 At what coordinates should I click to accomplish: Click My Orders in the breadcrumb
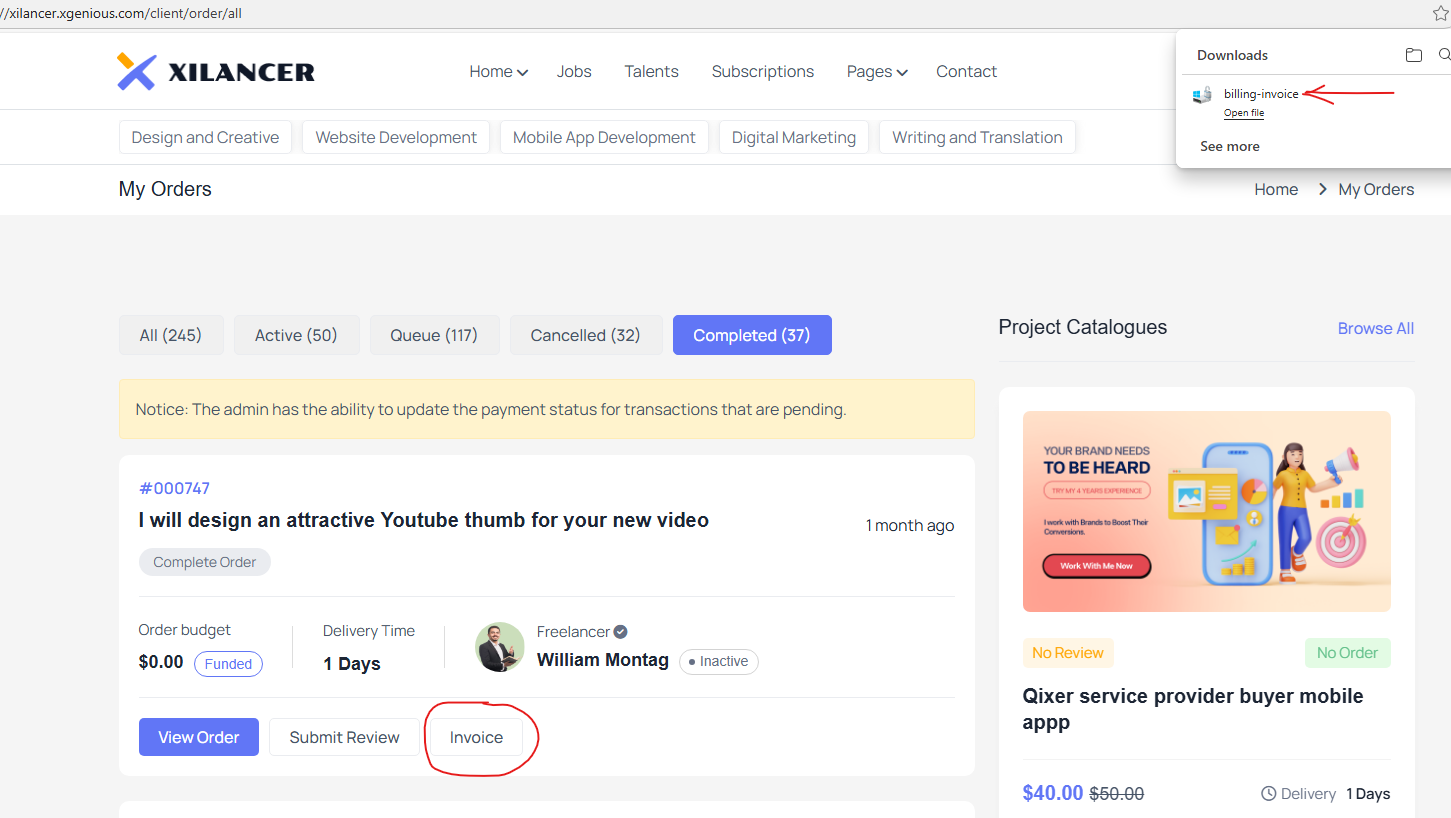tap(1376, 189)
